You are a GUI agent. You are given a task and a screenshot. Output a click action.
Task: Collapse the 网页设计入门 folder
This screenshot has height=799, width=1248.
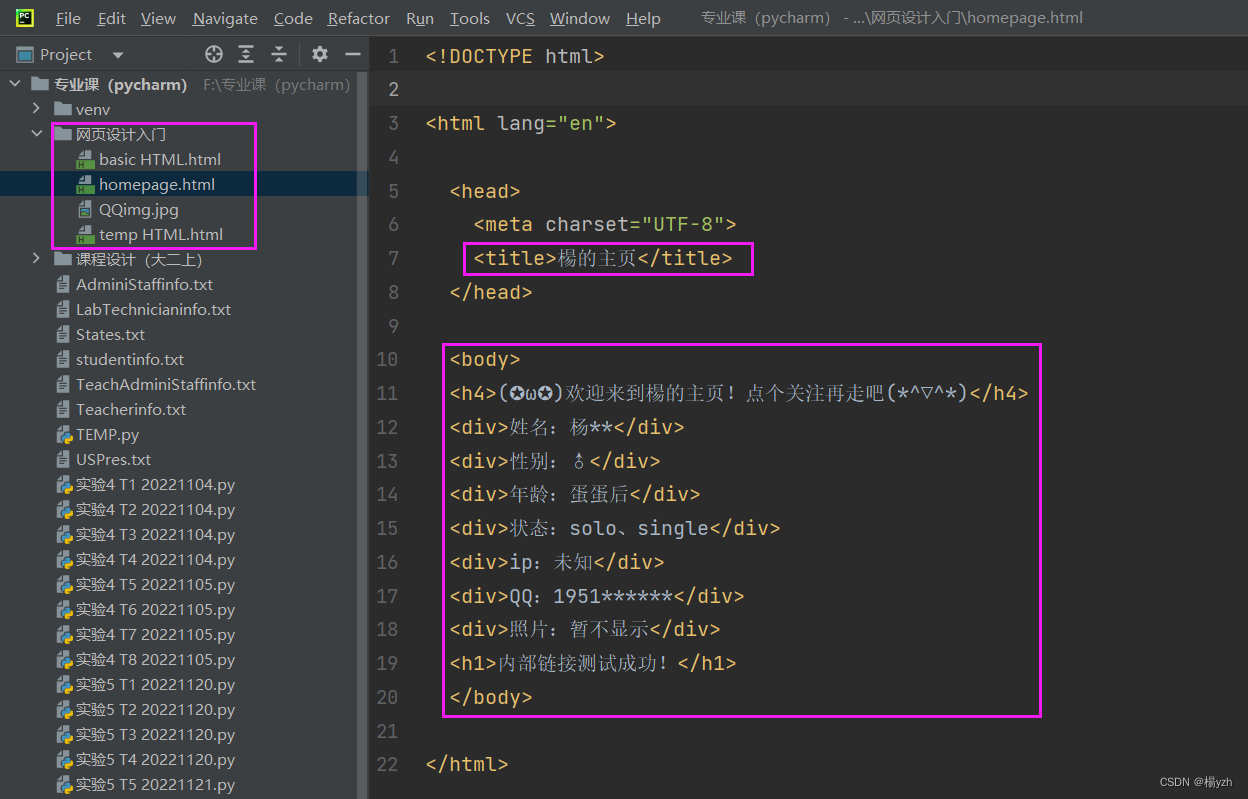click(36, 133)
